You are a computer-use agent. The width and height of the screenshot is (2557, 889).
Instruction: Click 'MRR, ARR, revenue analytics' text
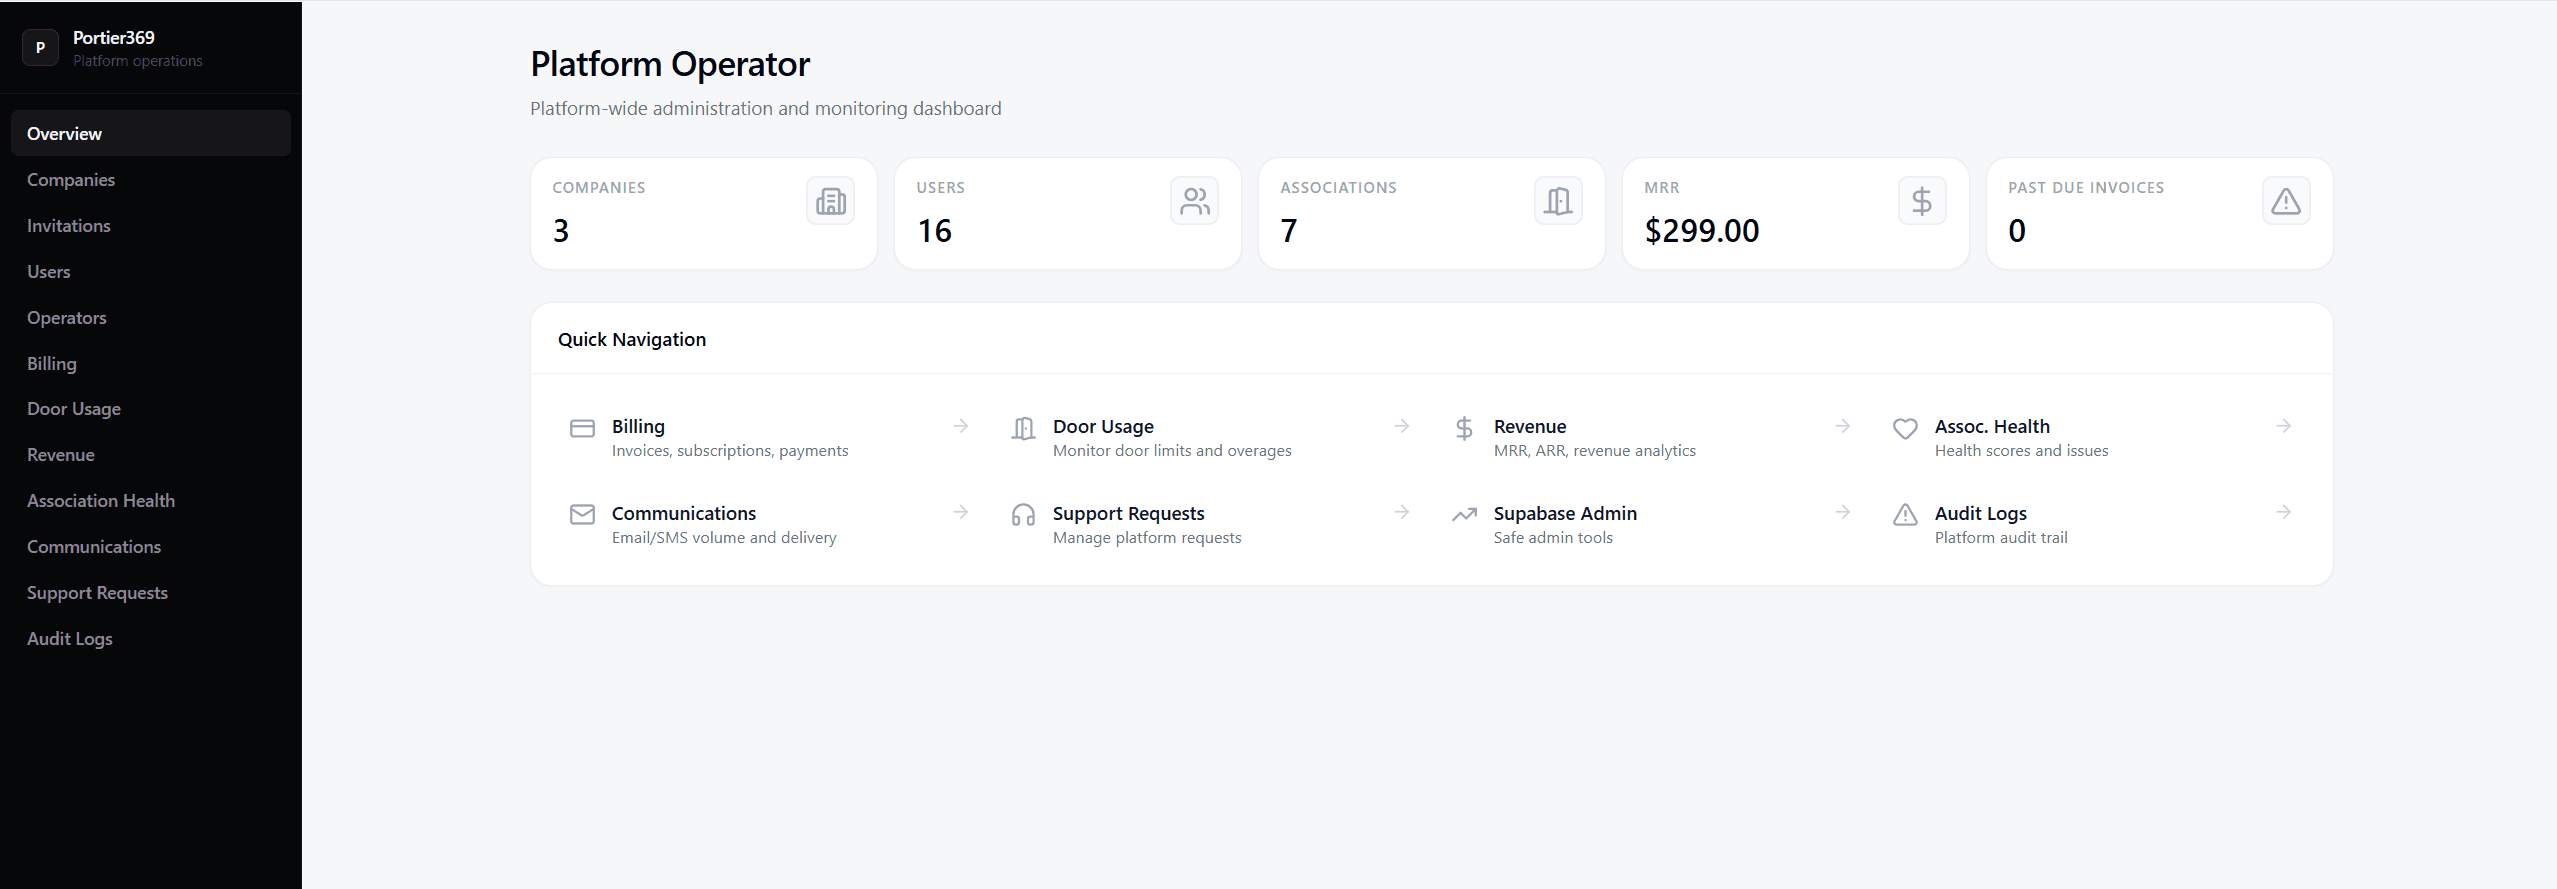click(x=1595, y=451)
